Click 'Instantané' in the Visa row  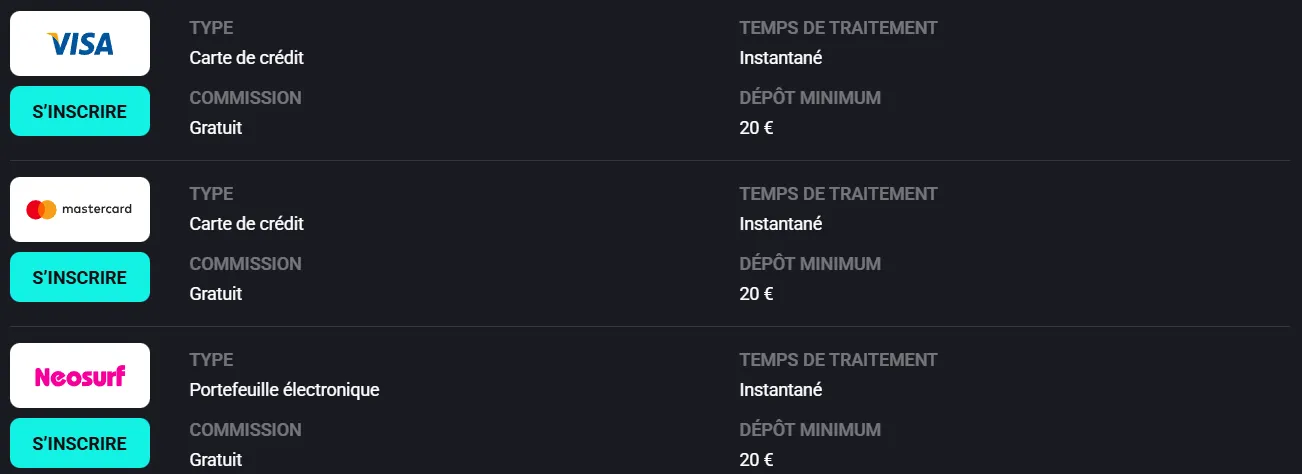coord(780,58)
